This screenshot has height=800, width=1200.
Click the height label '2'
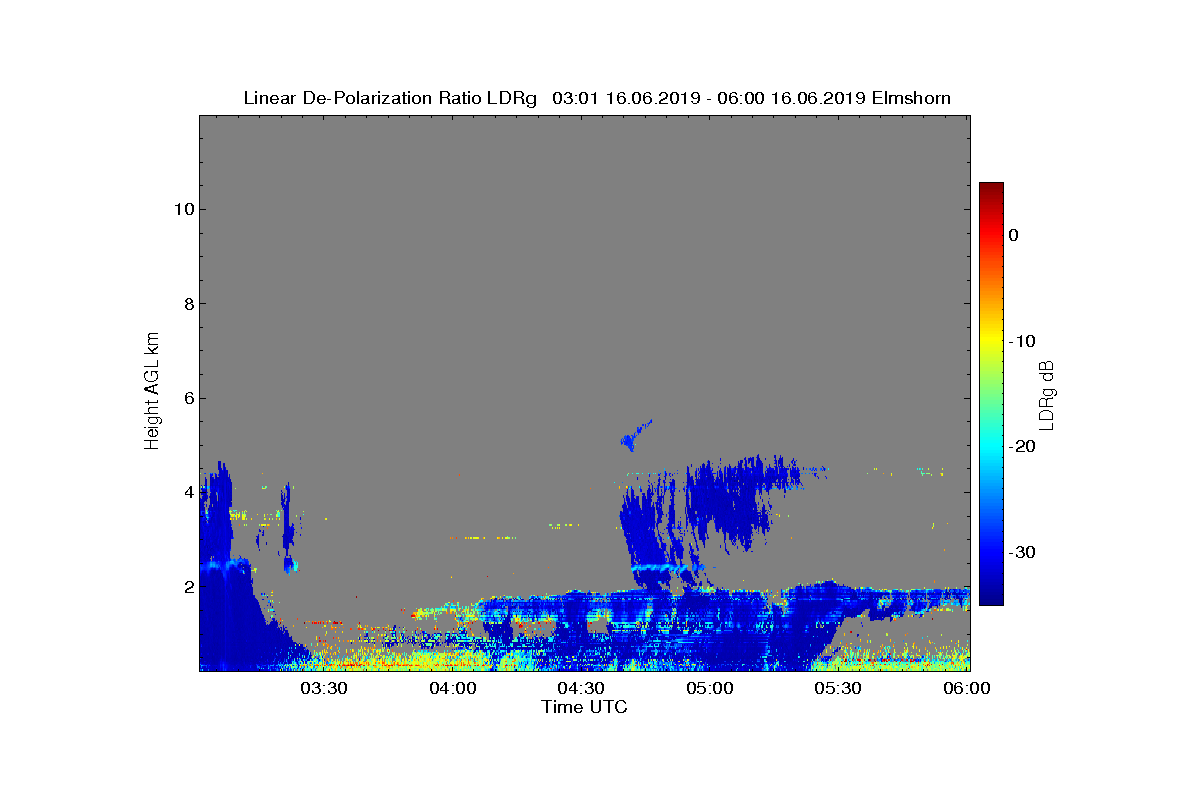(x=187, y=587)
